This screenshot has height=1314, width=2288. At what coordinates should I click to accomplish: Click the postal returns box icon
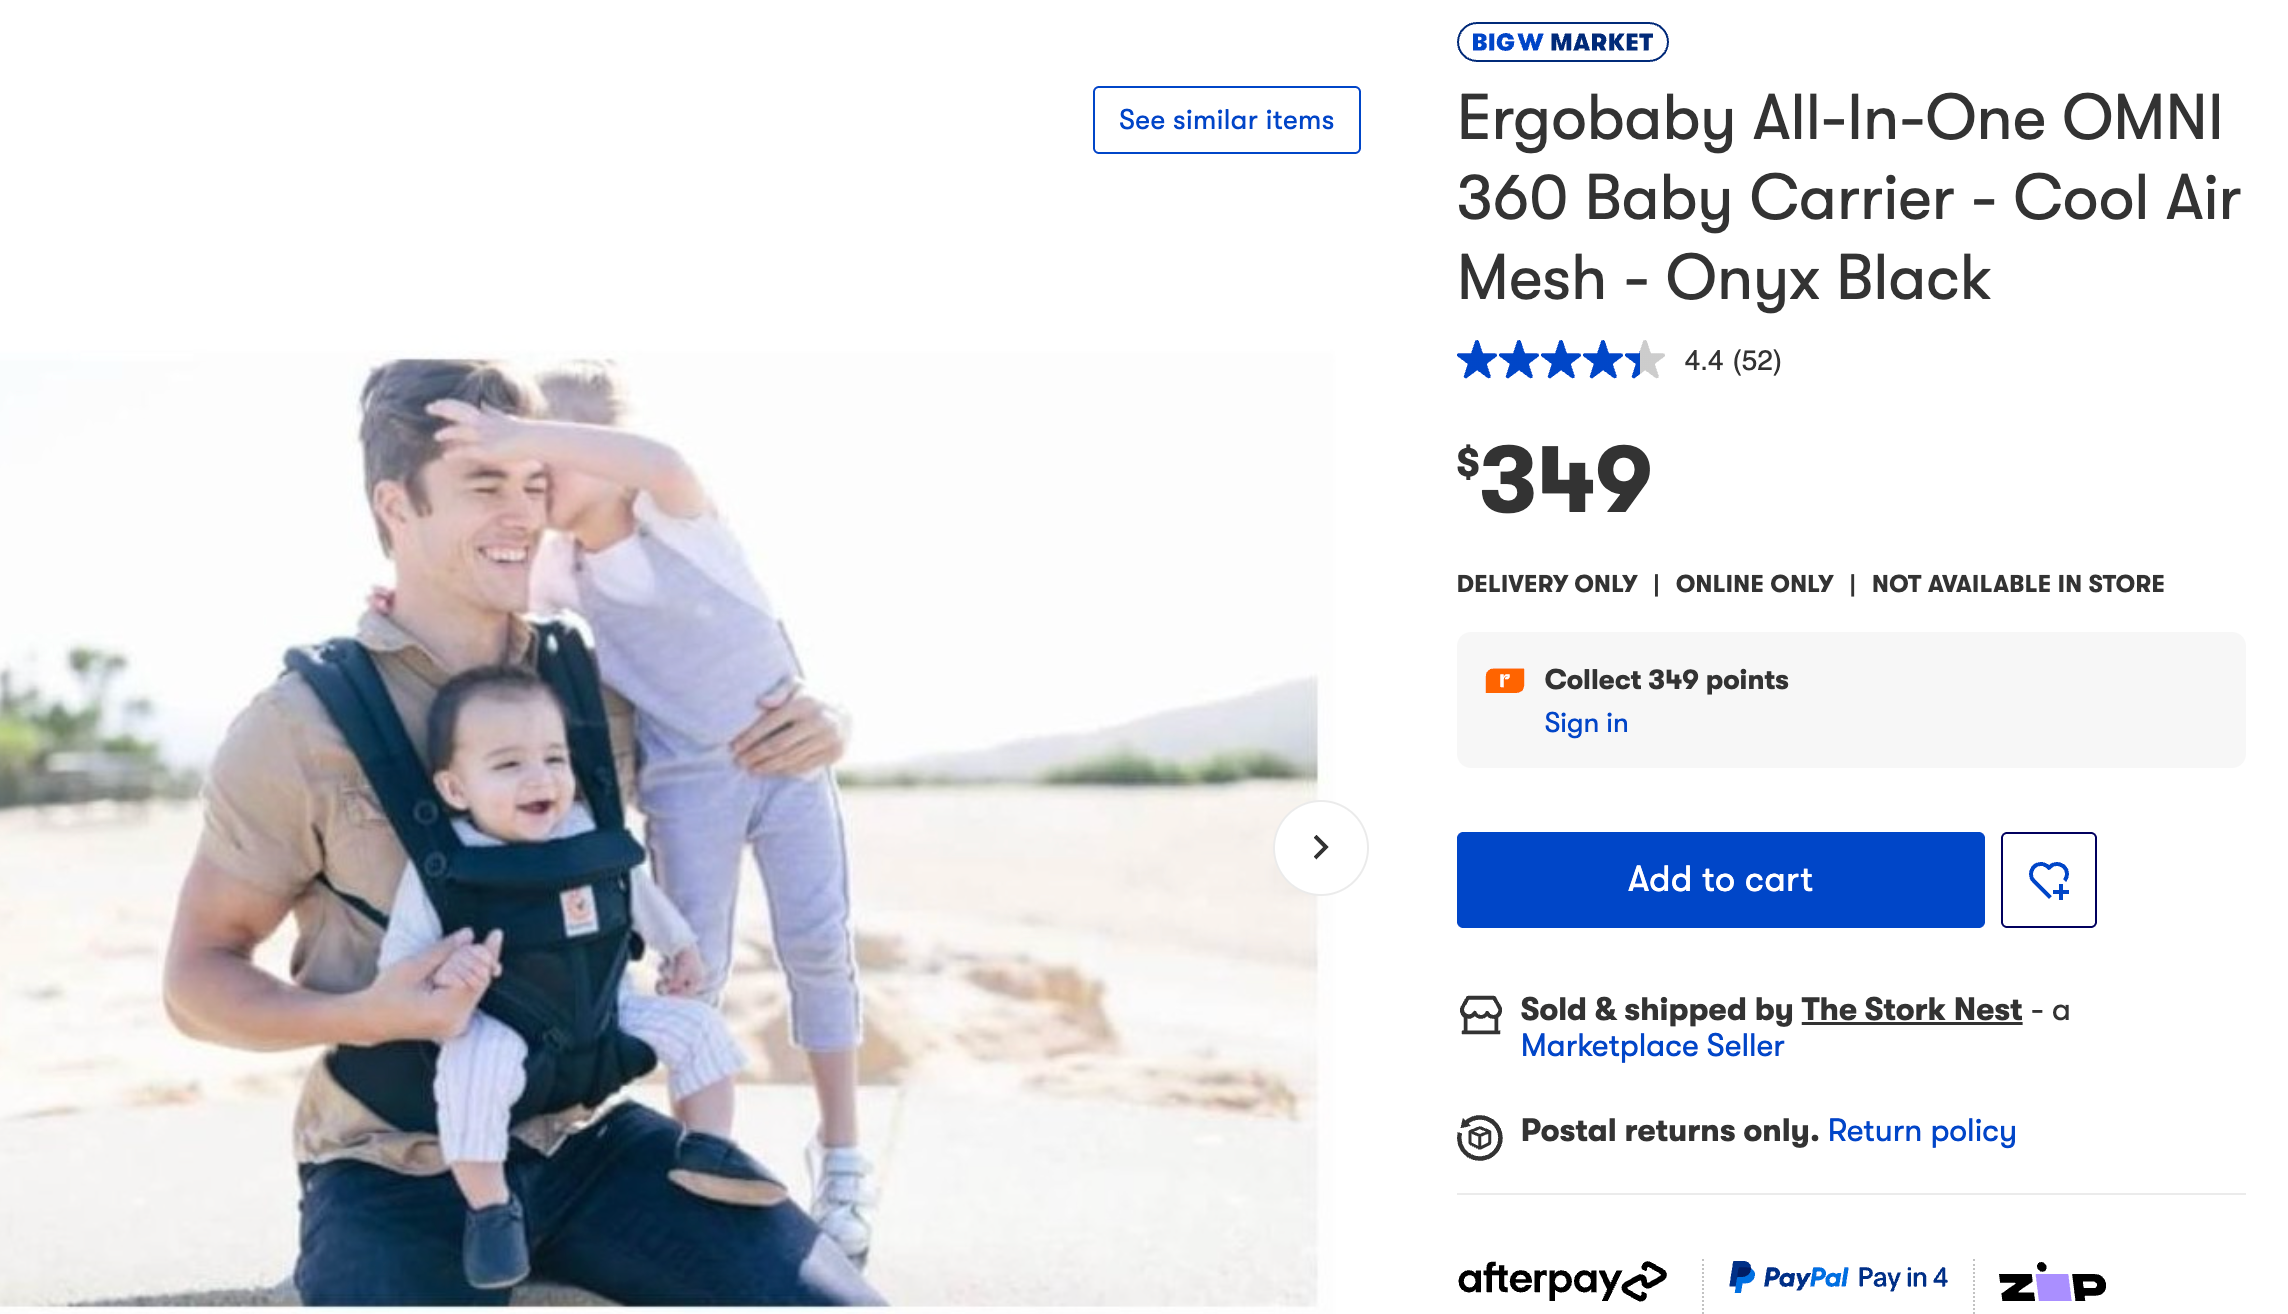click(x=1480, y=1137)
